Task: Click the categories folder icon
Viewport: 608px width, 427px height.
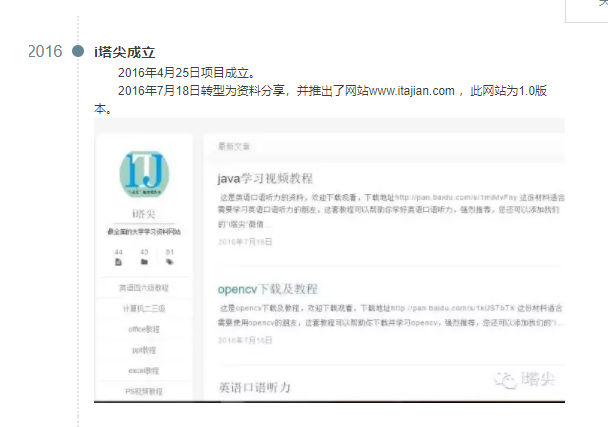Action: tap(144, 262)
